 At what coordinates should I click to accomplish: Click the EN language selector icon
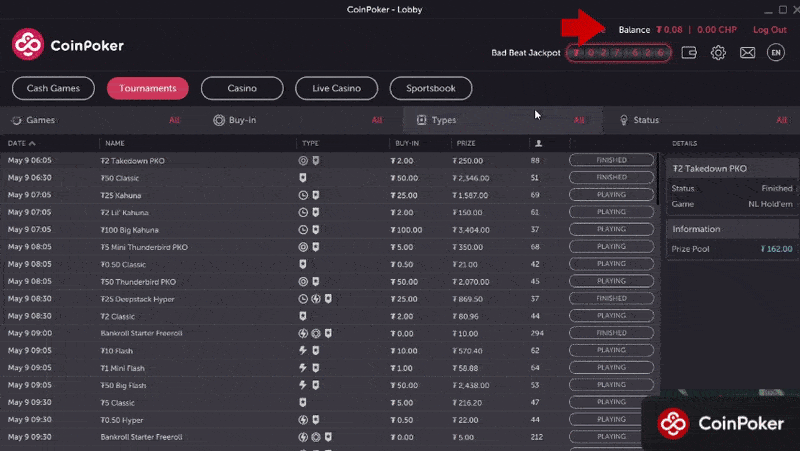775,53
